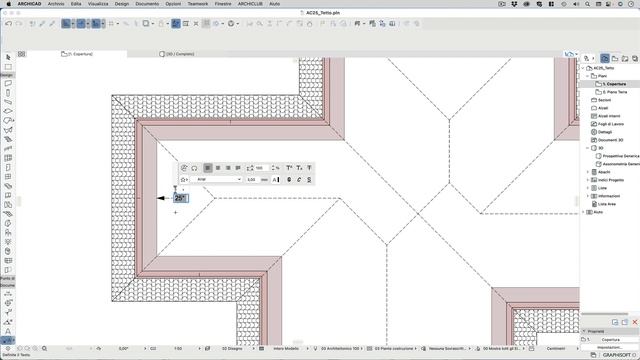The height and width of the screenshot is (360, 640).
Task: Expand the Liste item
Action: pos(588,188)
